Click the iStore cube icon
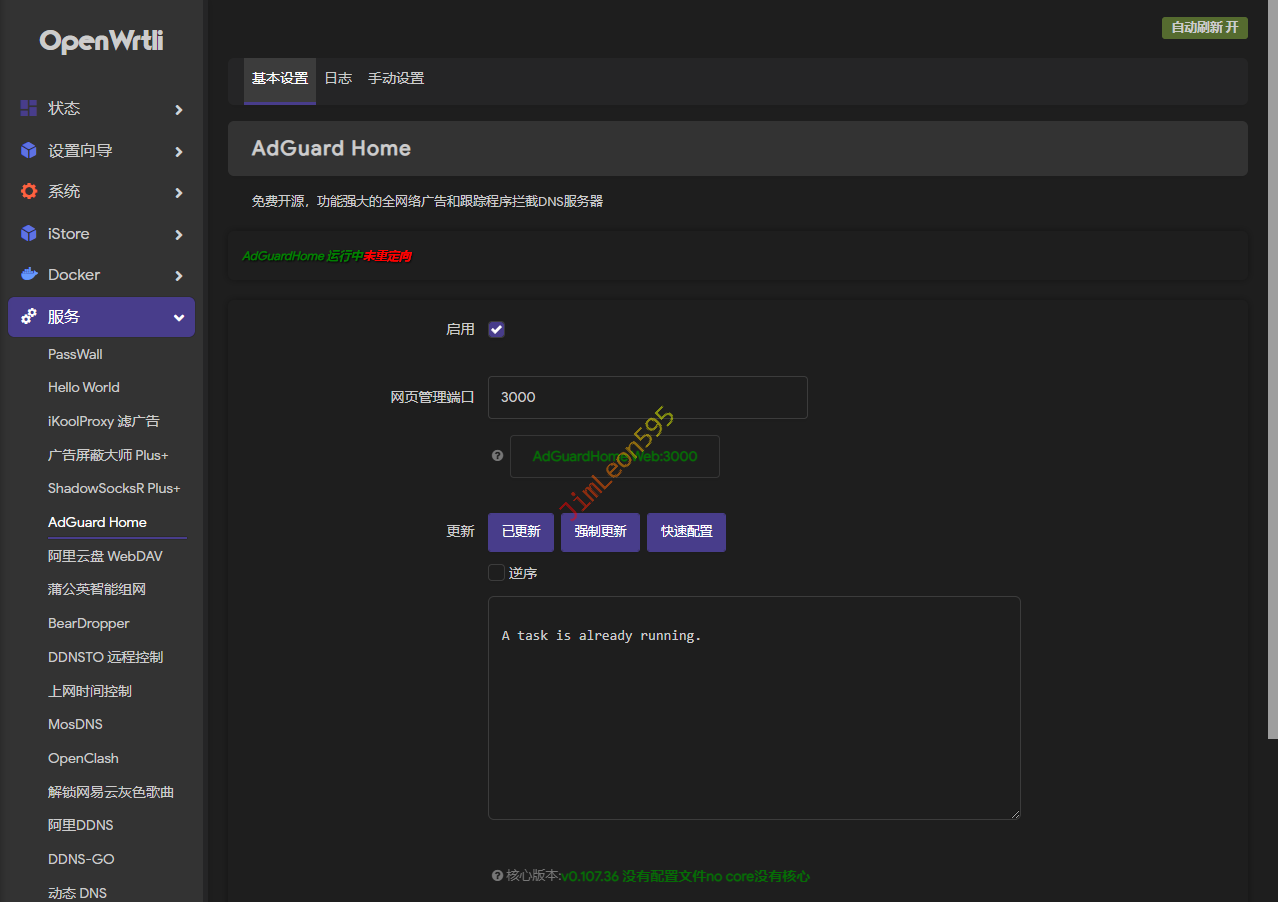This screenshot has height=902, width=1278. (29, 233)
